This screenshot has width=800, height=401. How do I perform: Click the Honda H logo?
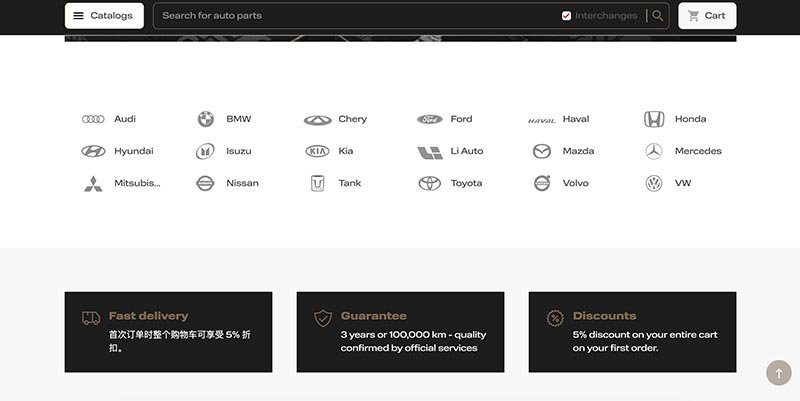coord(654,119)
